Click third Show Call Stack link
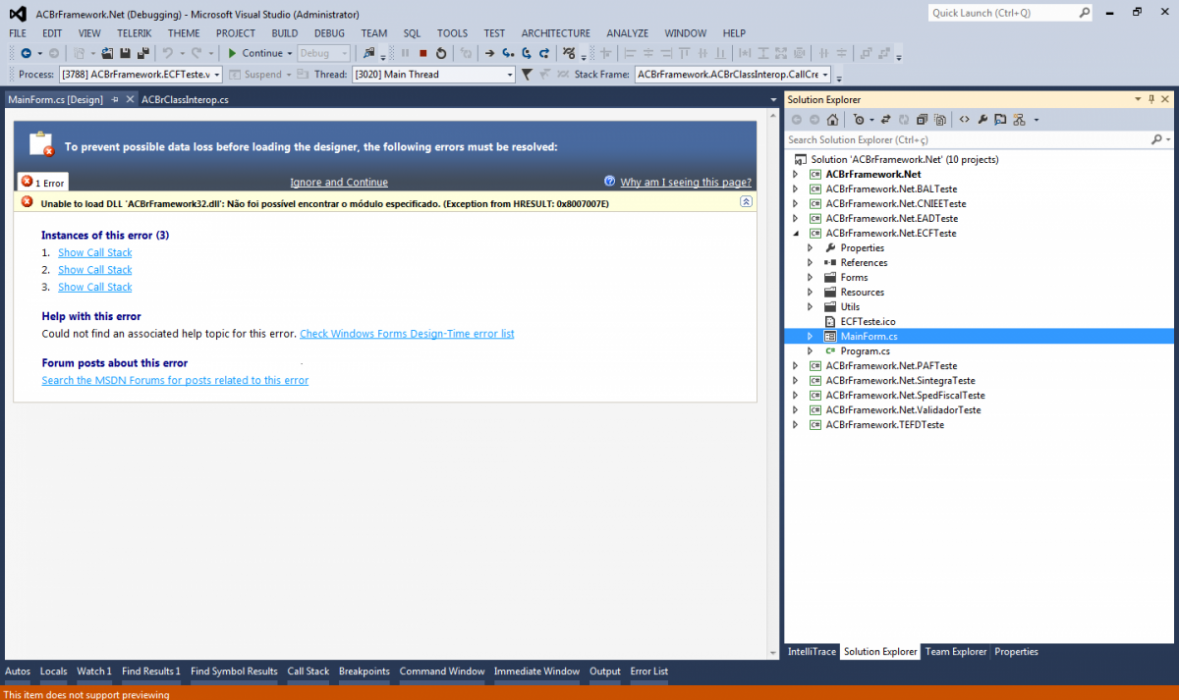Screen dimensions: 1179x700 [95, 287]
